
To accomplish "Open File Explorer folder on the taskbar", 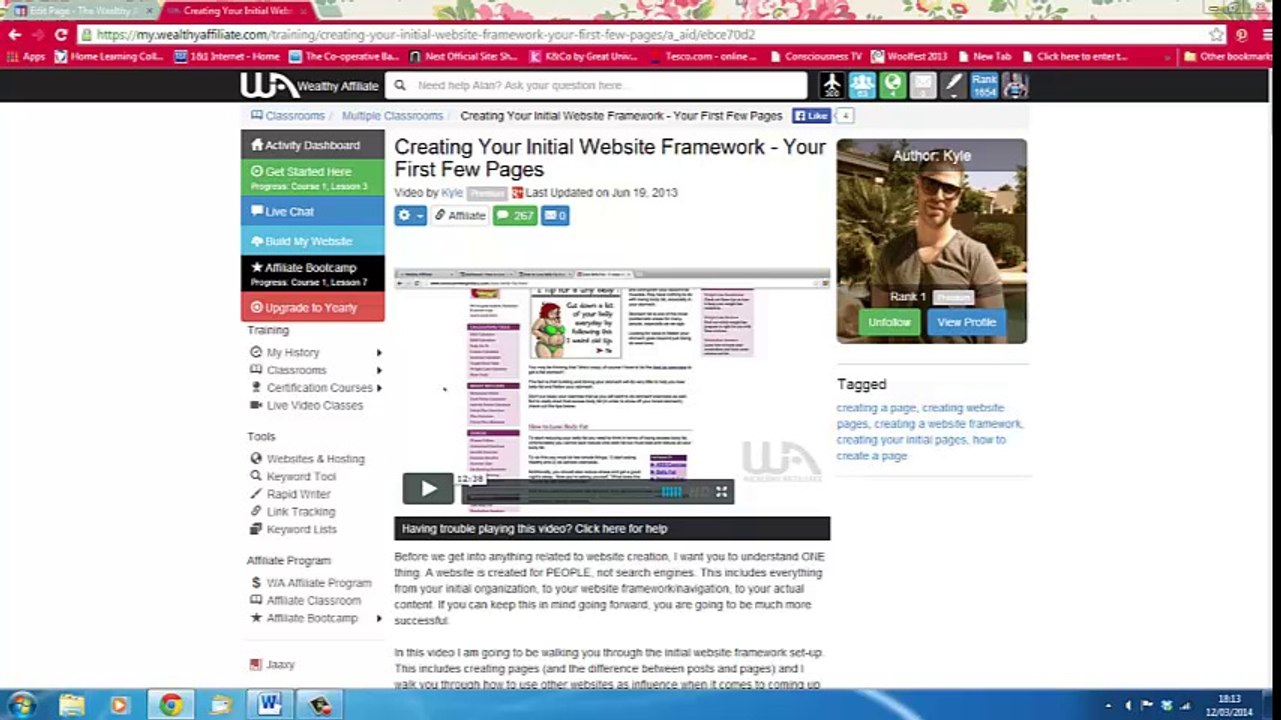I will (x=72, y=704).
